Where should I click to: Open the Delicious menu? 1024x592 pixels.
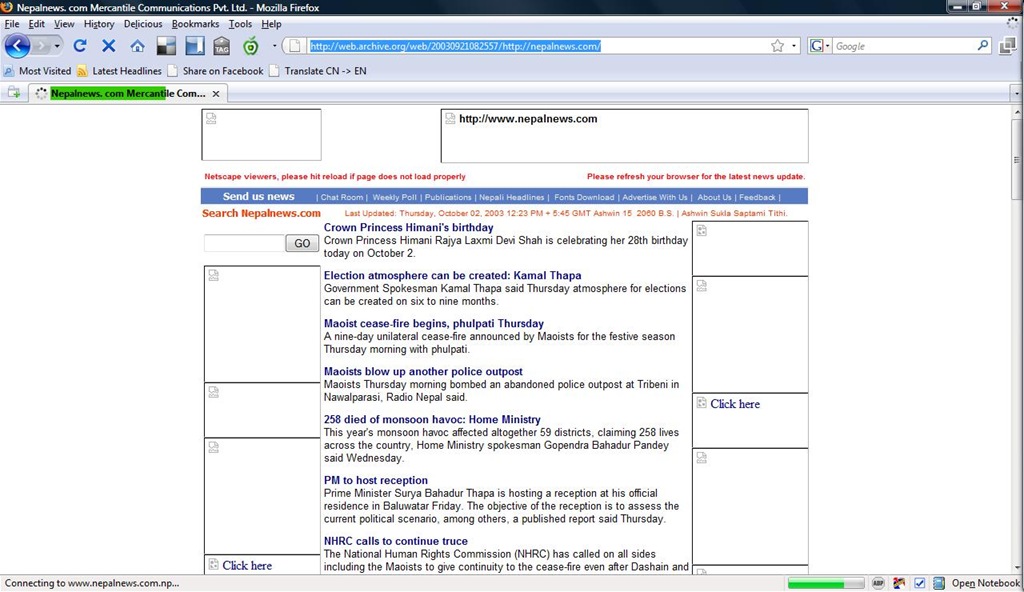[143, 24]
